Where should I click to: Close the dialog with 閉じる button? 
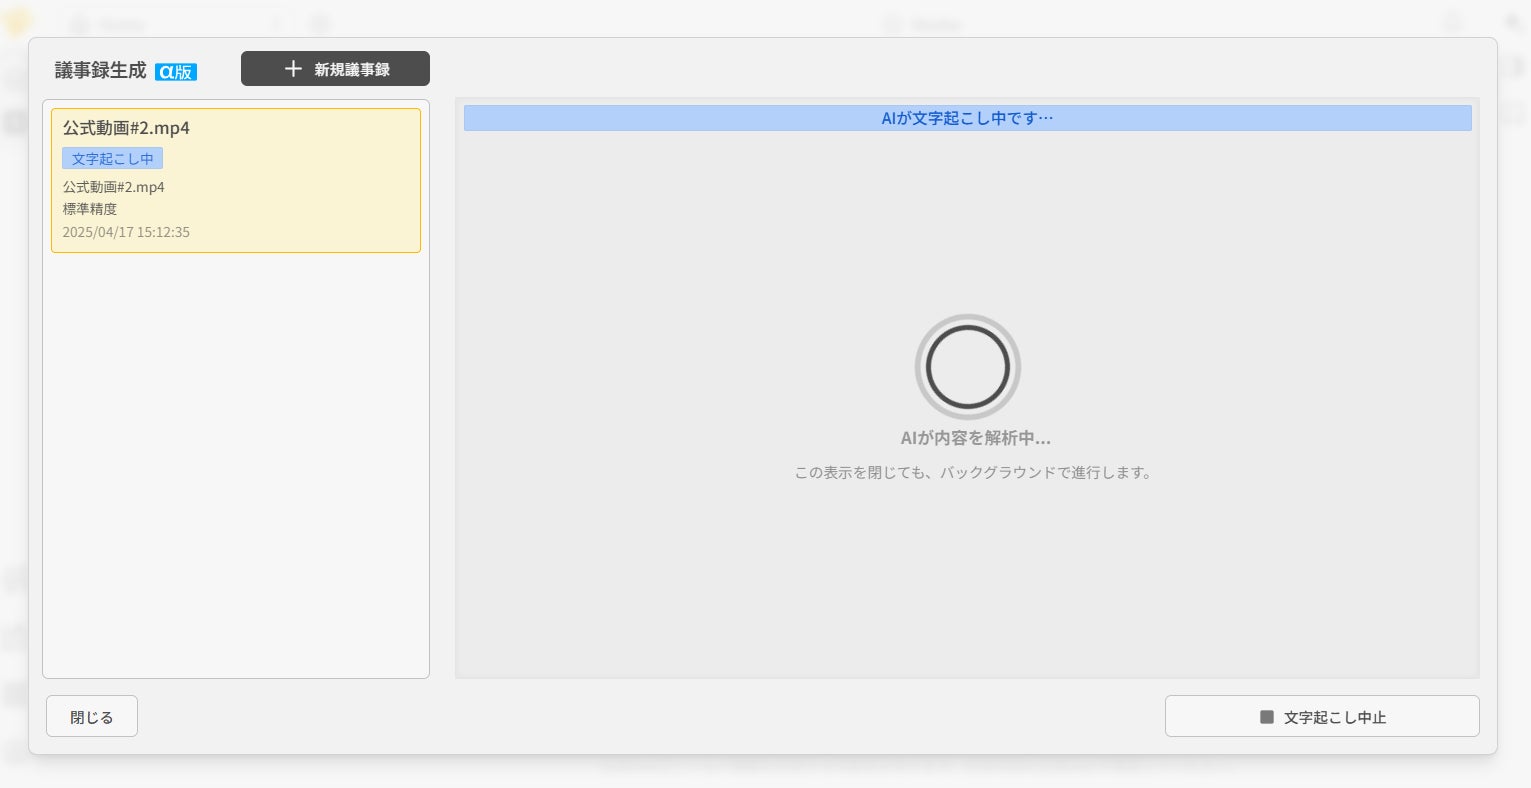point(92,717)
